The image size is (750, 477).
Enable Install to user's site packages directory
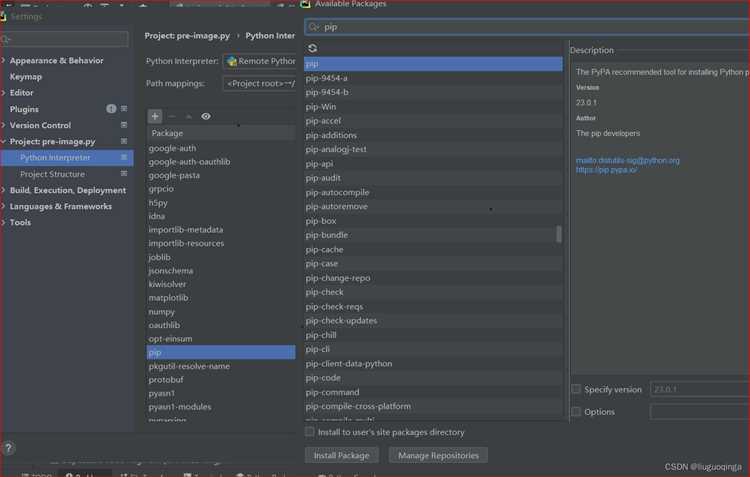[x=309, y=432]
